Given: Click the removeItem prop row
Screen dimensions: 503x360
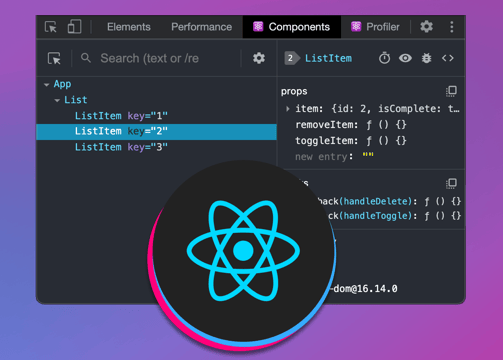Looking at the screenshot, I should pyautogui.click(x=351, y=125).
